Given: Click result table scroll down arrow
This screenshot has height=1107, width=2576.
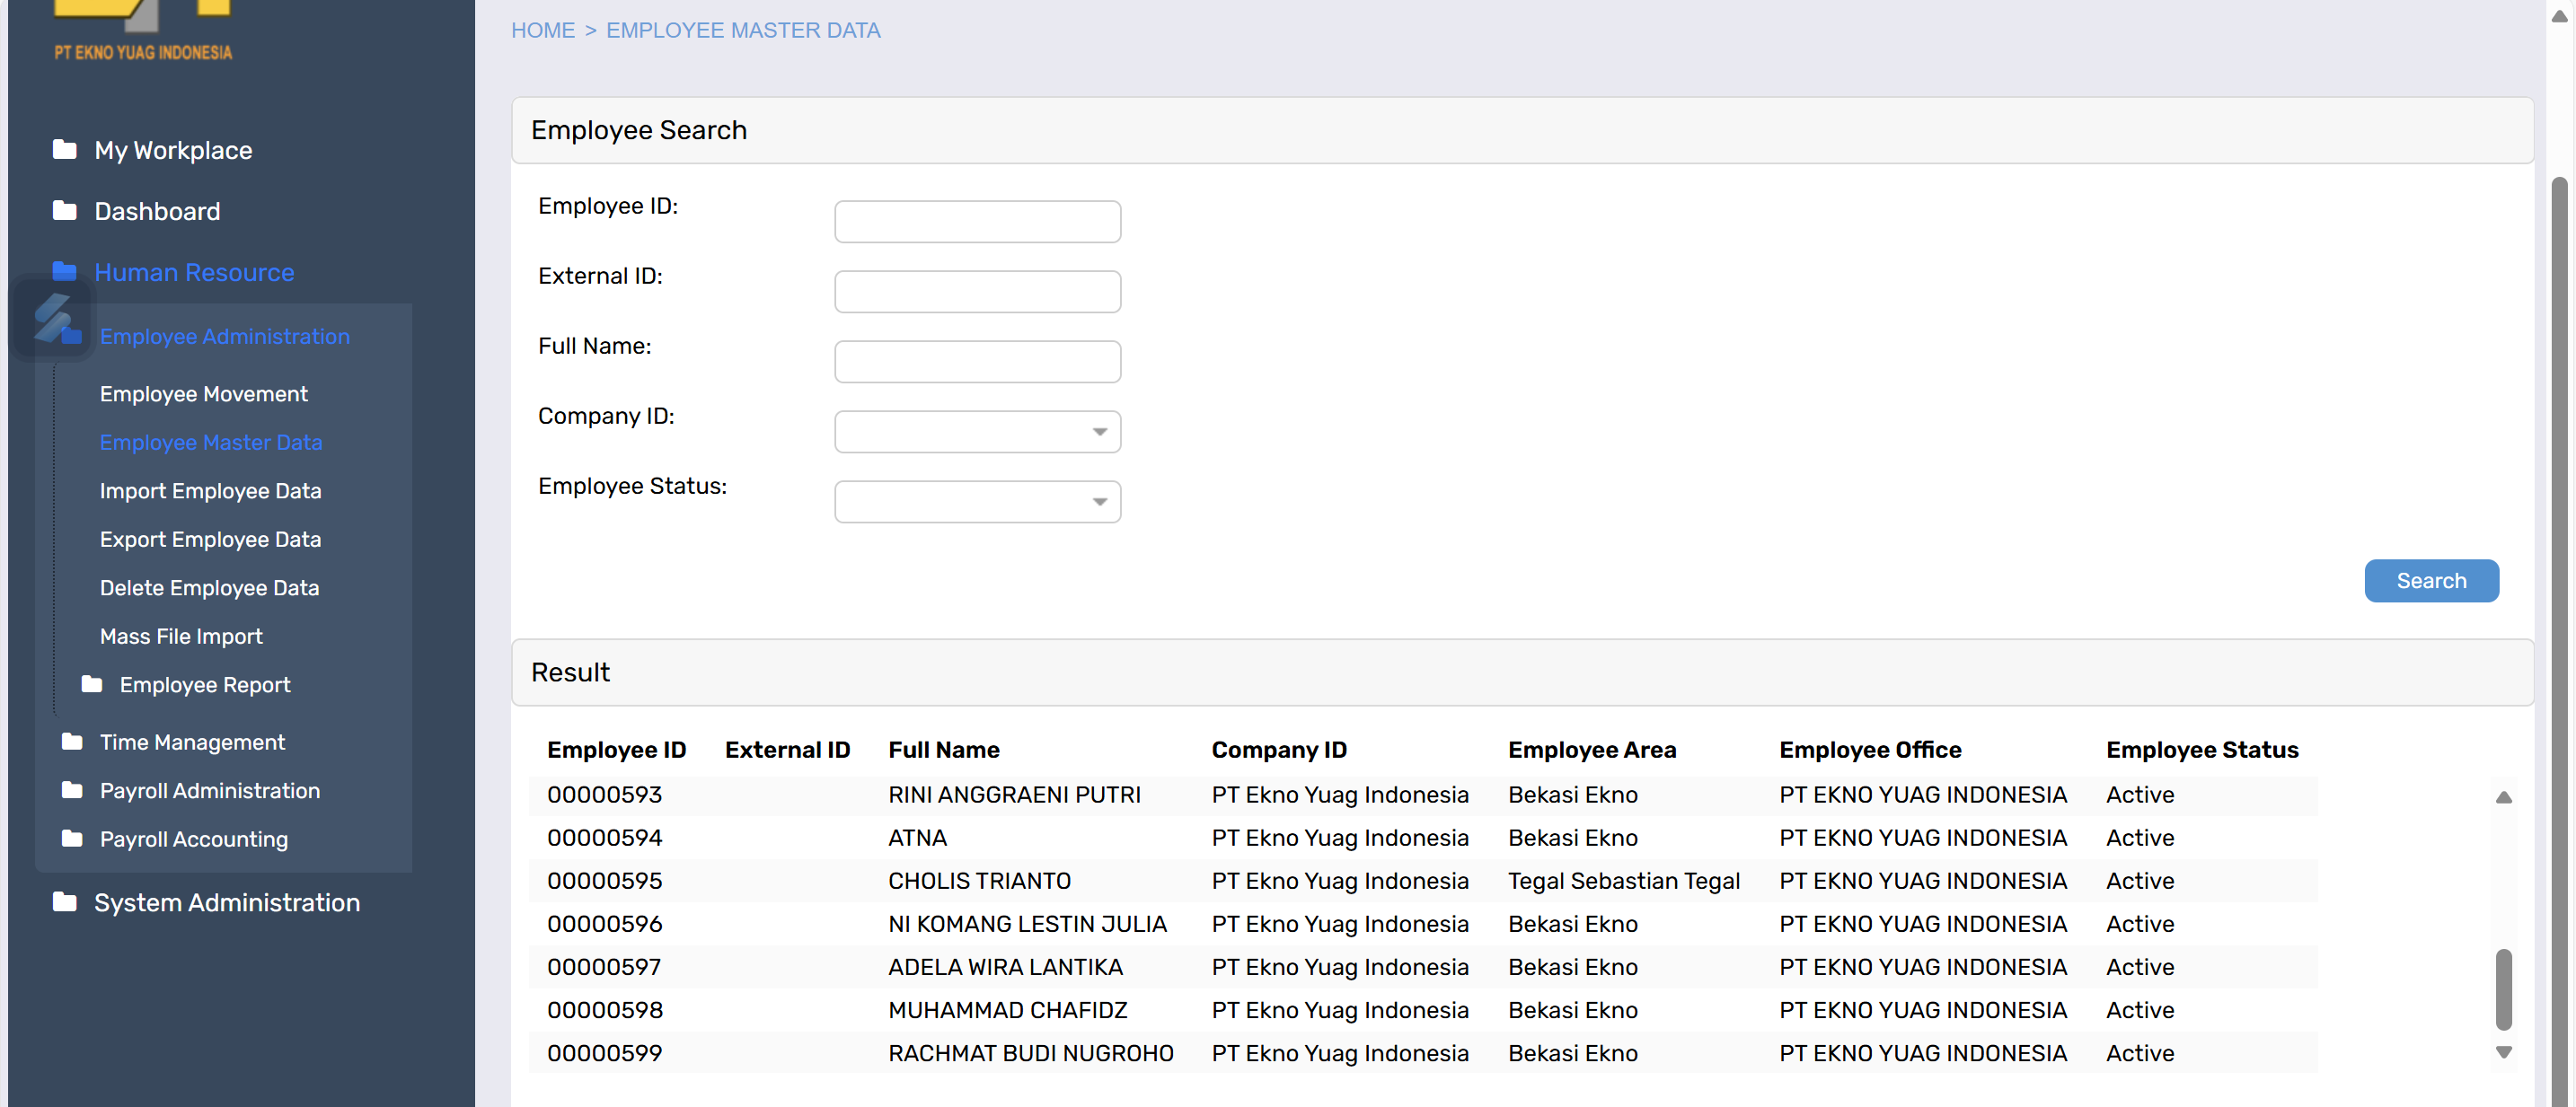Looking at the screenshot, I should [2503, 1052].
